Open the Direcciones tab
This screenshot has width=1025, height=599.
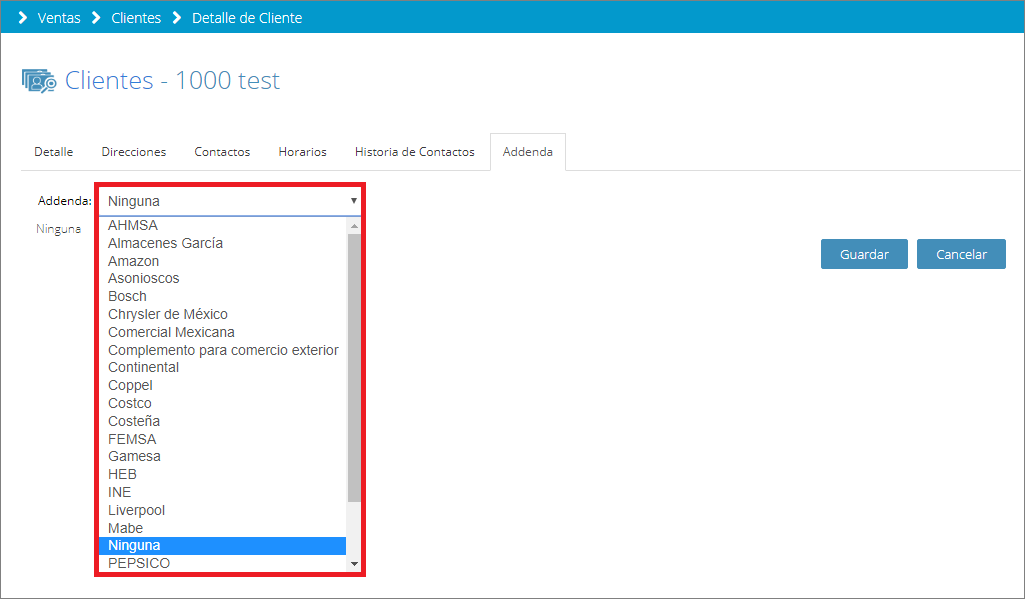pyautogui.click(x=133, y=152)
